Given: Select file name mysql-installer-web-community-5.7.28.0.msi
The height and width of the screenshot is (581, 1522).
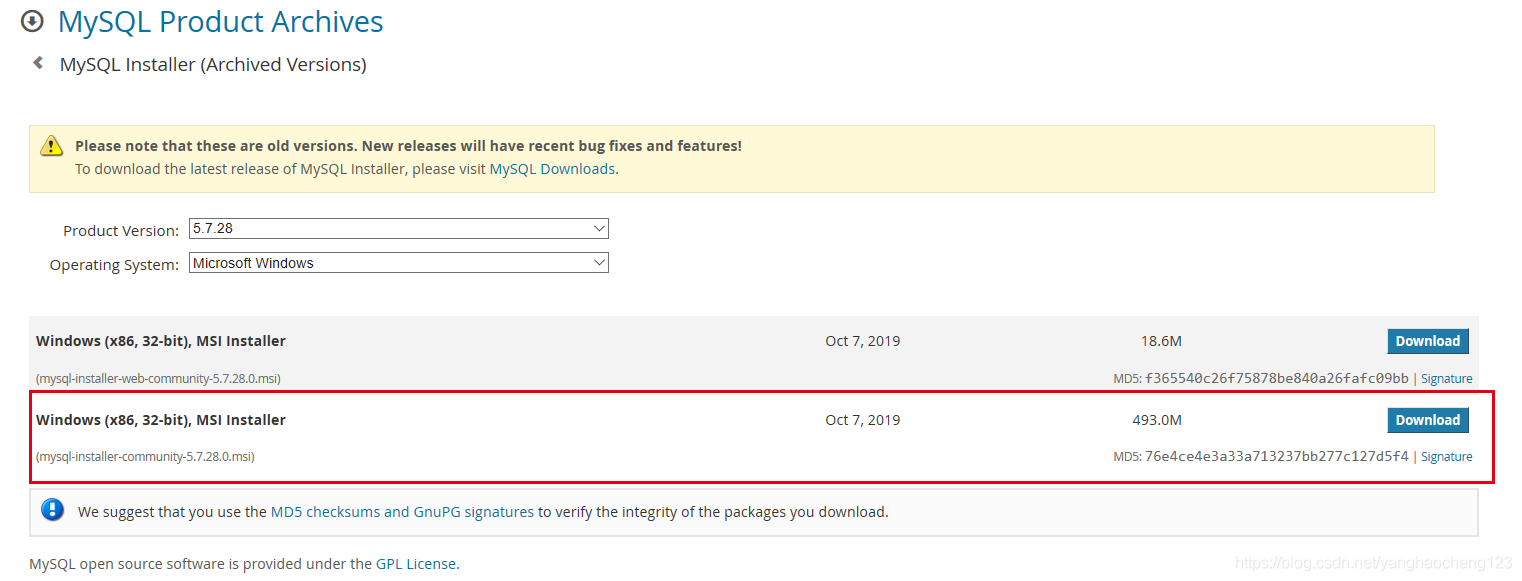Looking at the screenshot, I should [158, 378].
